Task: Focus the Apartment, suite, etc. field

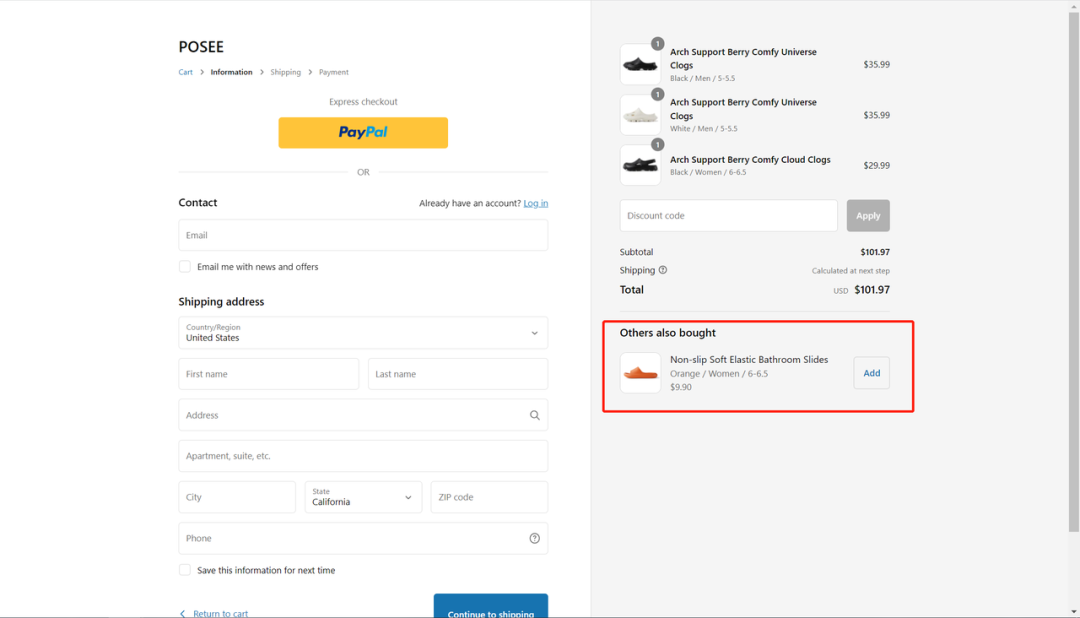Action: point(363,456)
